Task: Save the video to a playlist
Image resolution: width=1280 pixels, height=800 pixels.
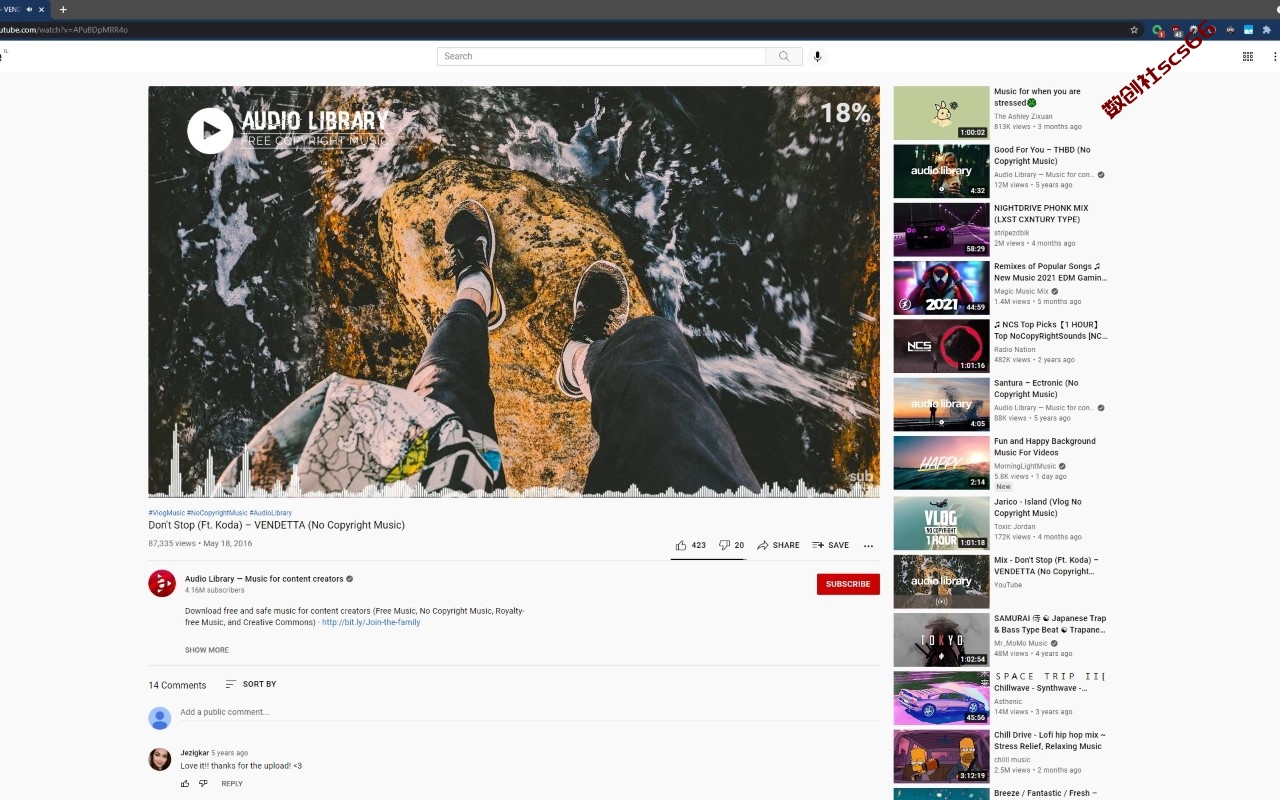Action: [x=830, y=545]
